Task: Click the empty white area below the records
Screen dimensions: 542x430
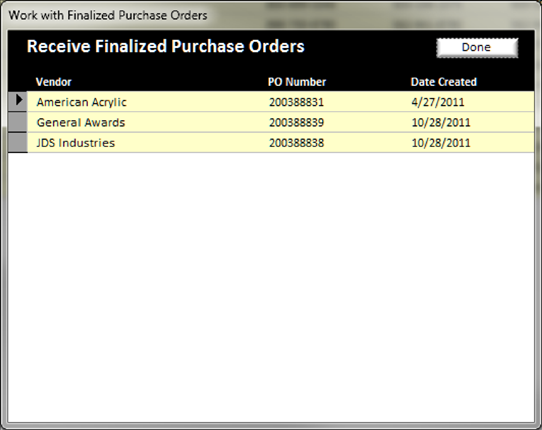Action: pos(271,287)
